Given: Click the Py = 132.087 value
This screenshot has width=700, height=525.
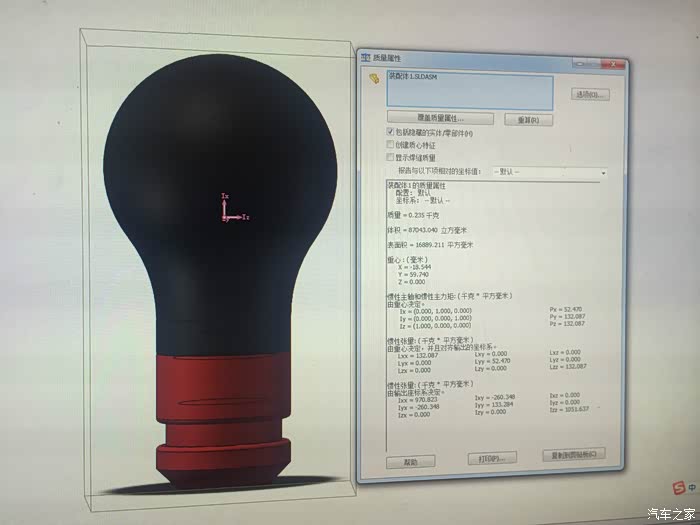Looking at the screenshot, I should click(567, 316).
